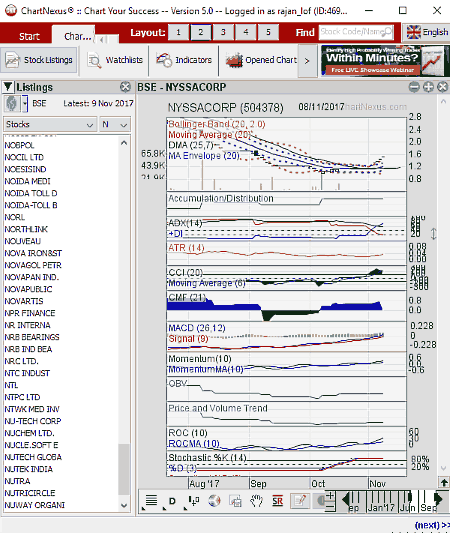Toggle the SR support-resistance tool

click(278, 501)
